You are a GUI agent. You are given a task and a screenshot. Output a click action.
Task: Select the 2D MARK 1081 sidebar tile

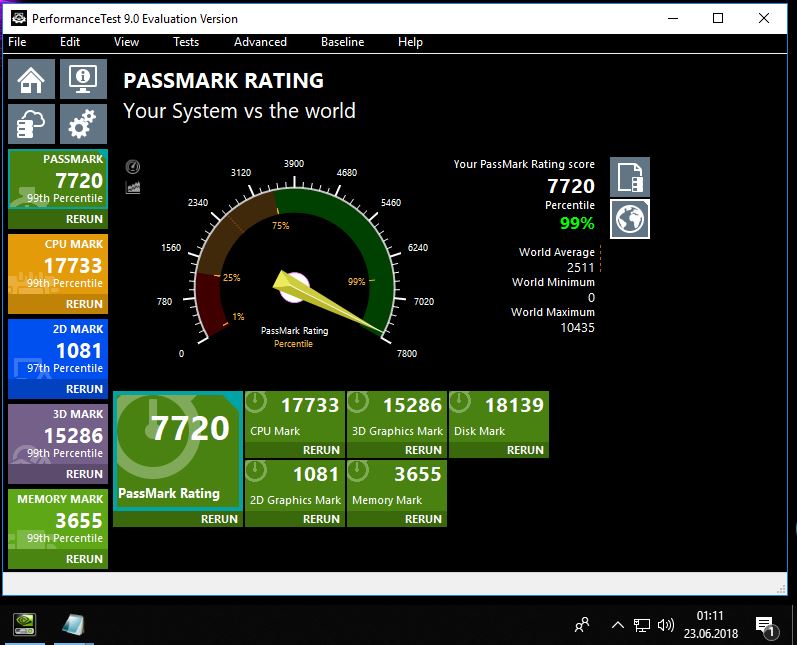tap(58, 349)
